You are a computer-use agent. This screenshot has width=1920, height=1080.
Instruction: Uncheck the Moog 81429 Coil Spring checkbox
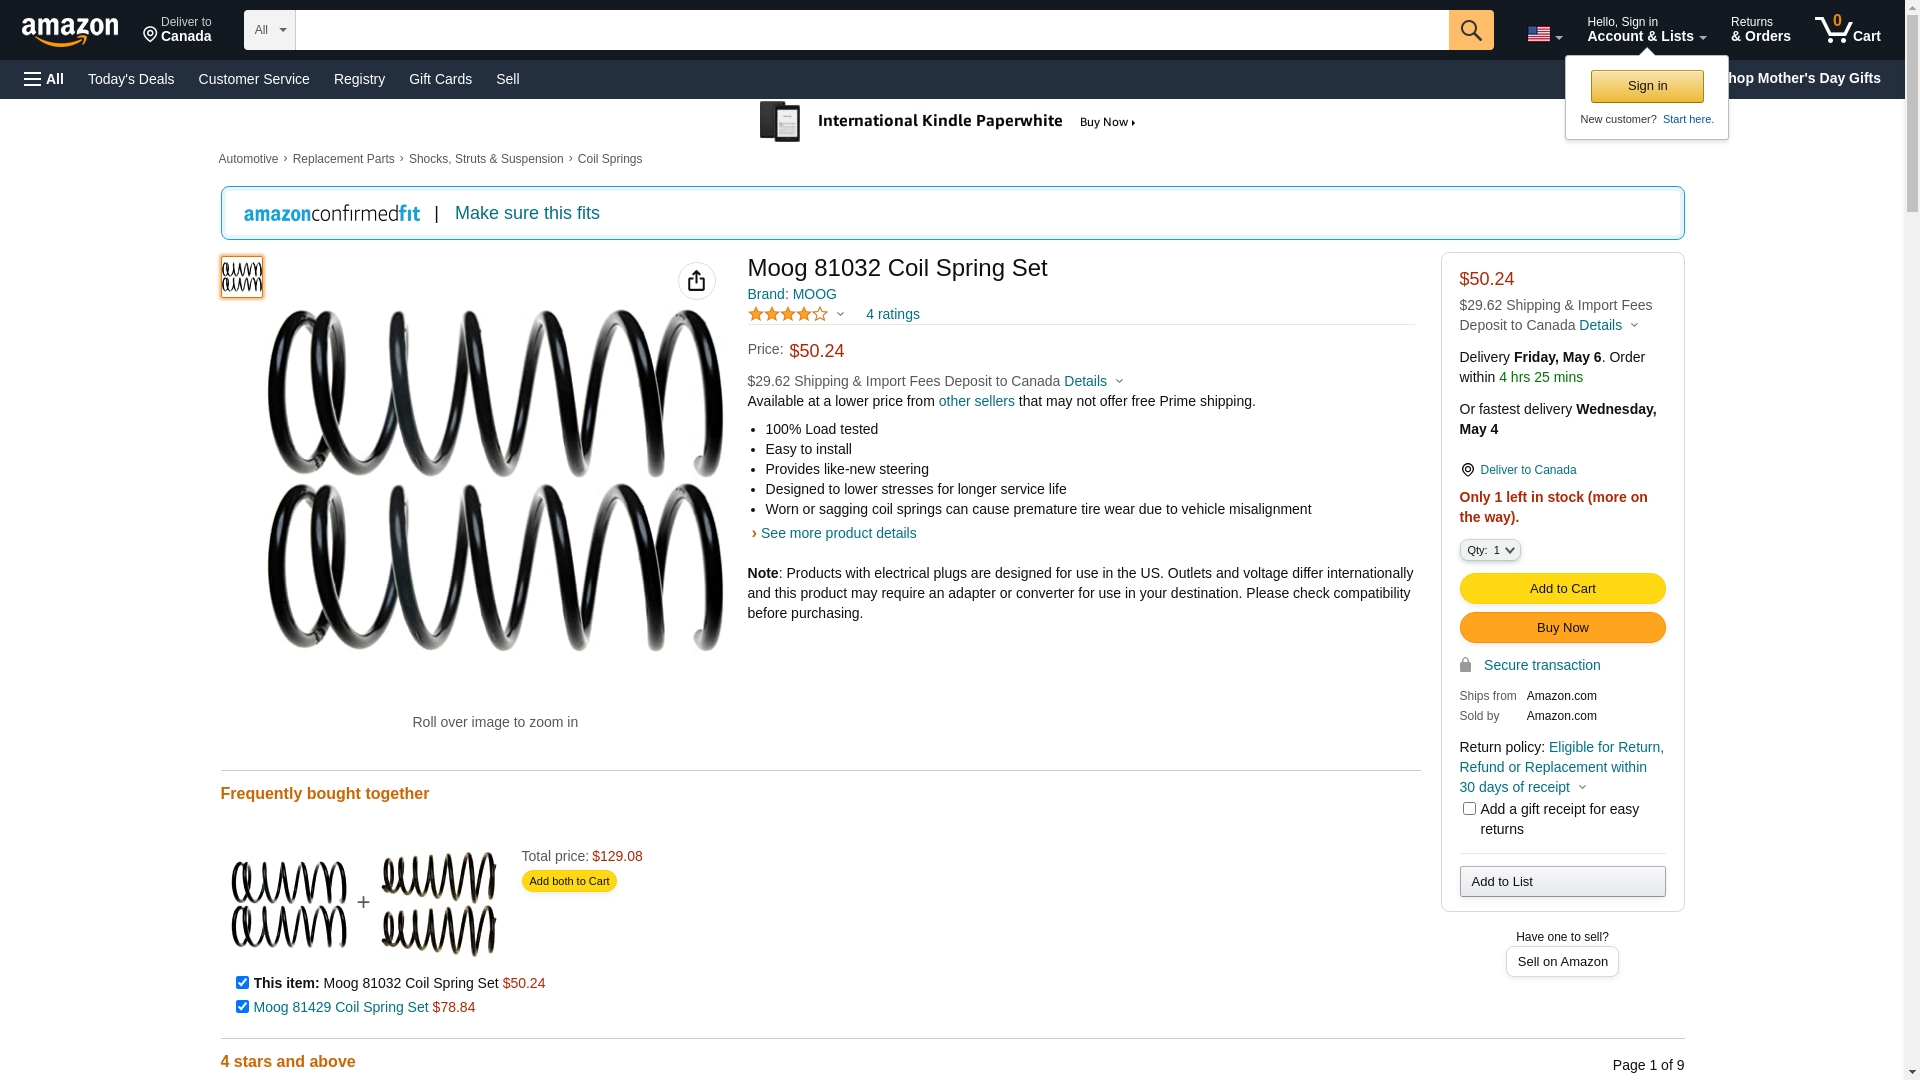click(242, 1006)
